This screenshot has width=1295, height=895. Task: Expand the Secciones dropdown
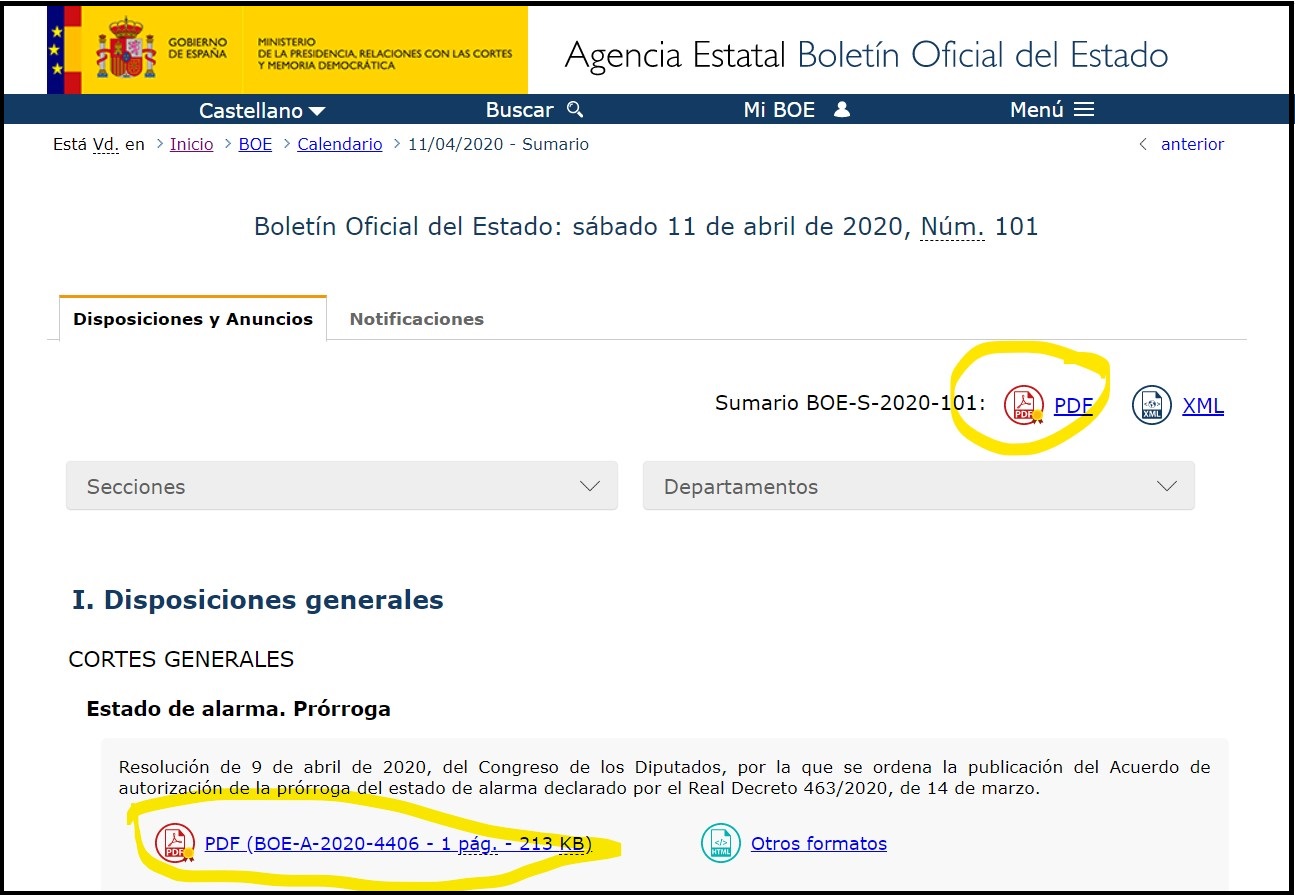tap(342, 486)
